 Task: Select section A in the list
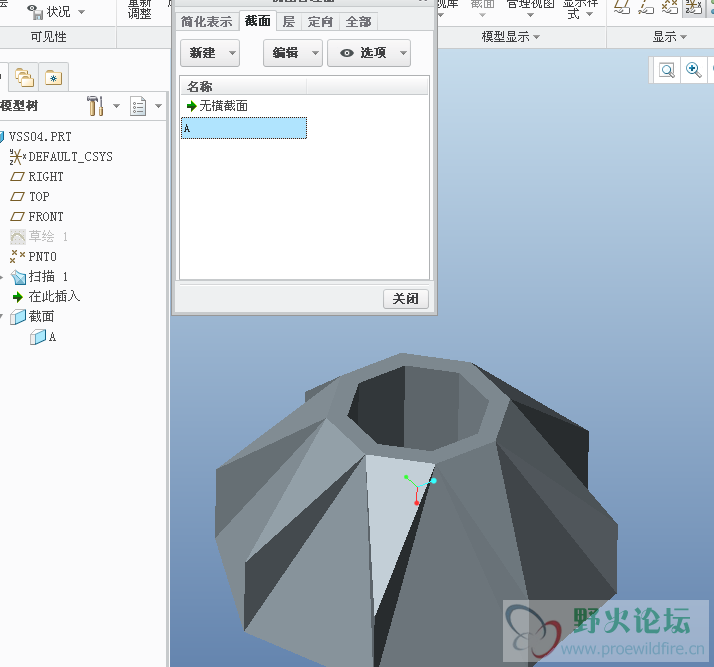pos(244,128)
